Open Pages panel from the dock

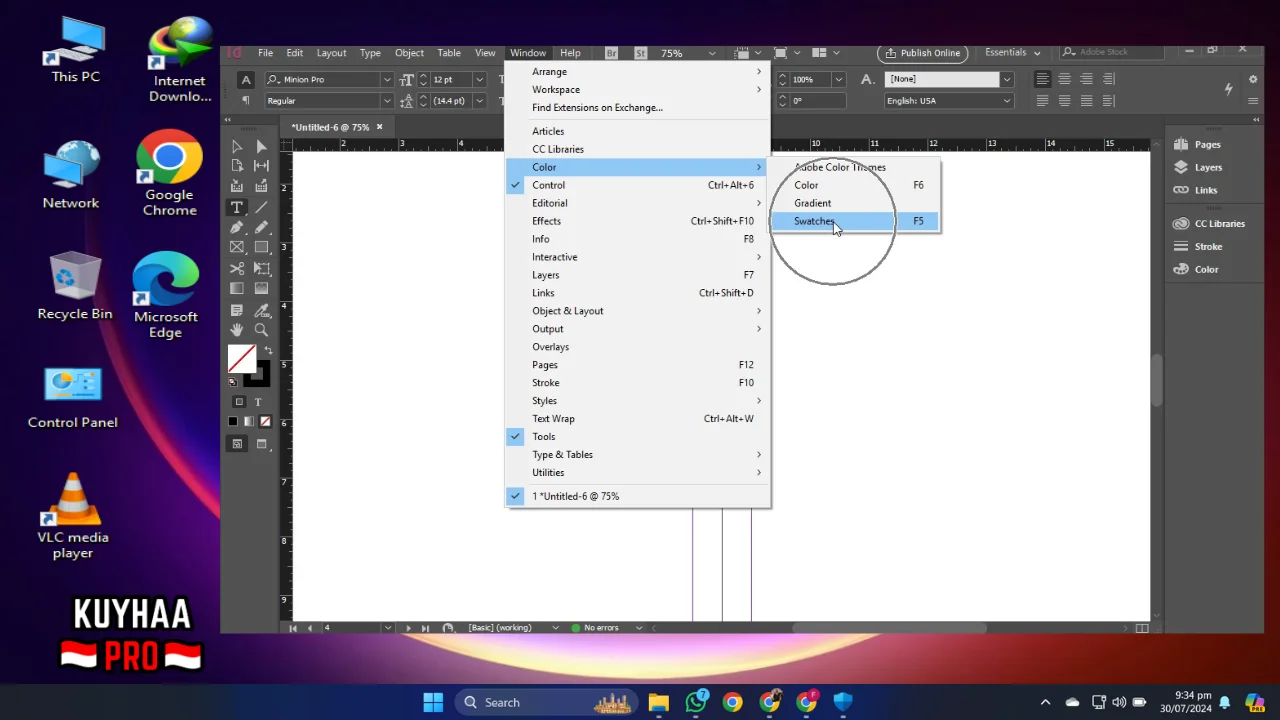tap(1198, 144)
